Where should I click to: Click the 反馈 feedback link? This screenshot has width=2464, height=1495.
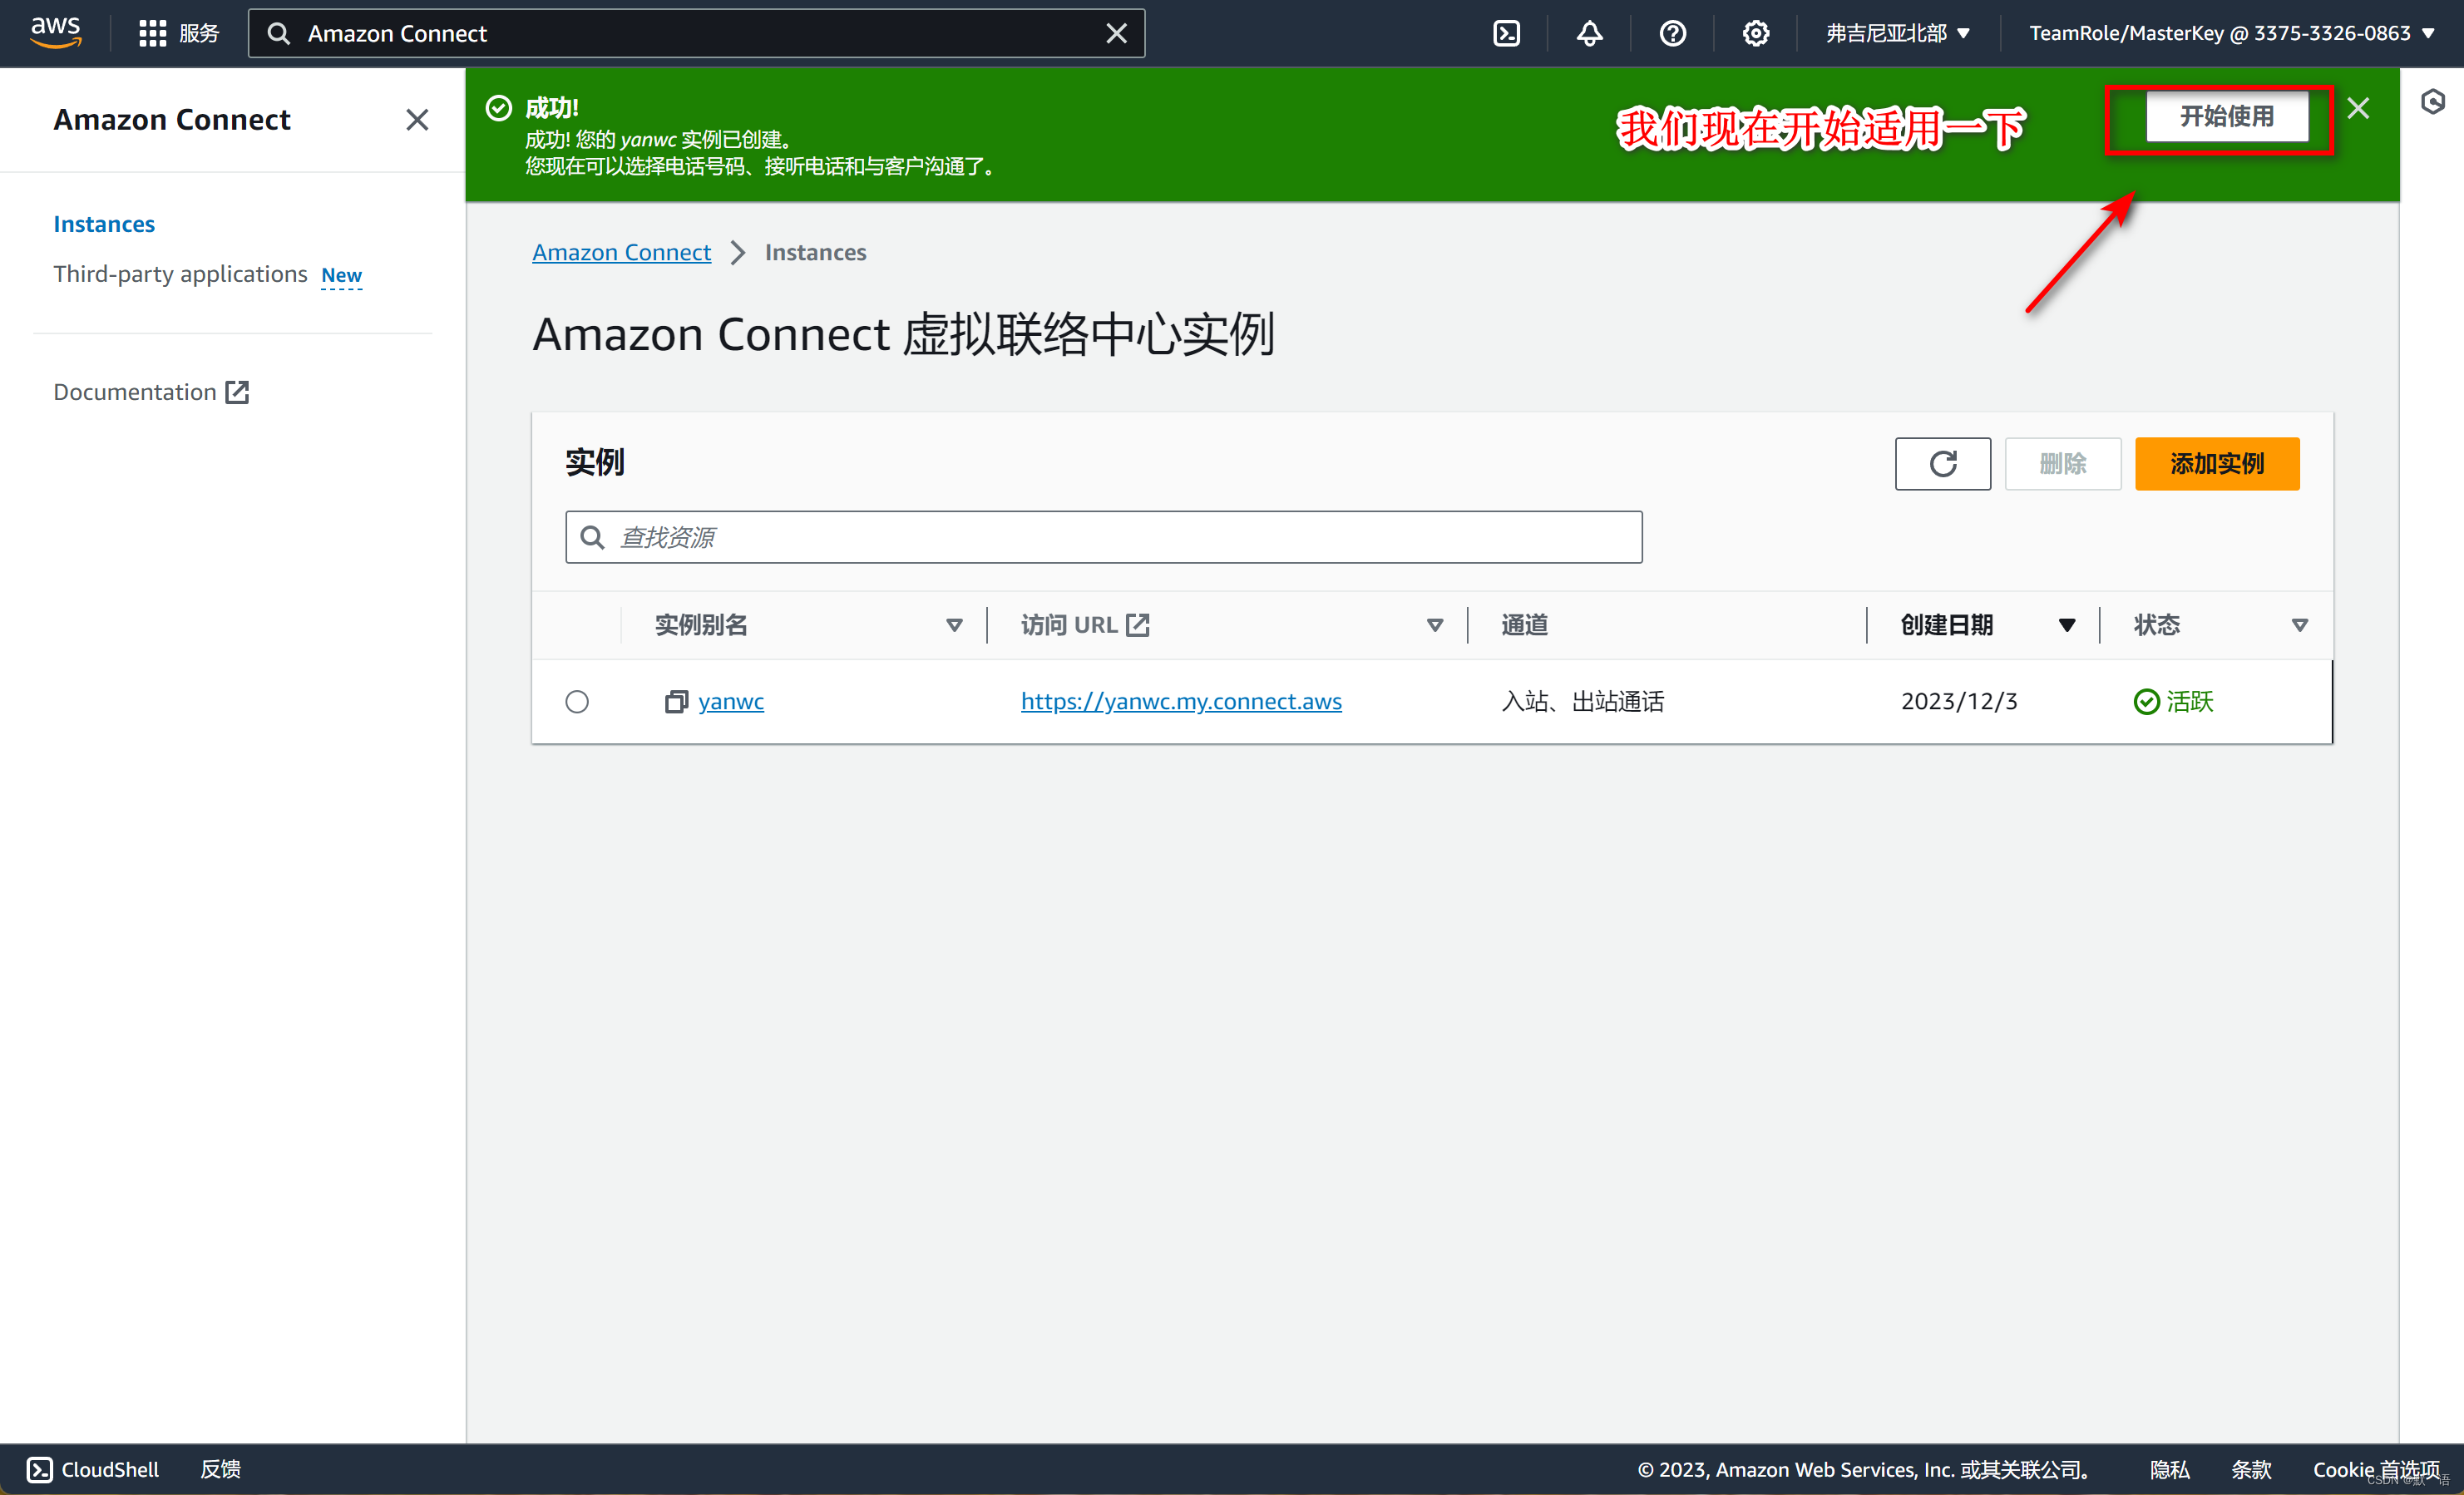click(221, 1469)
